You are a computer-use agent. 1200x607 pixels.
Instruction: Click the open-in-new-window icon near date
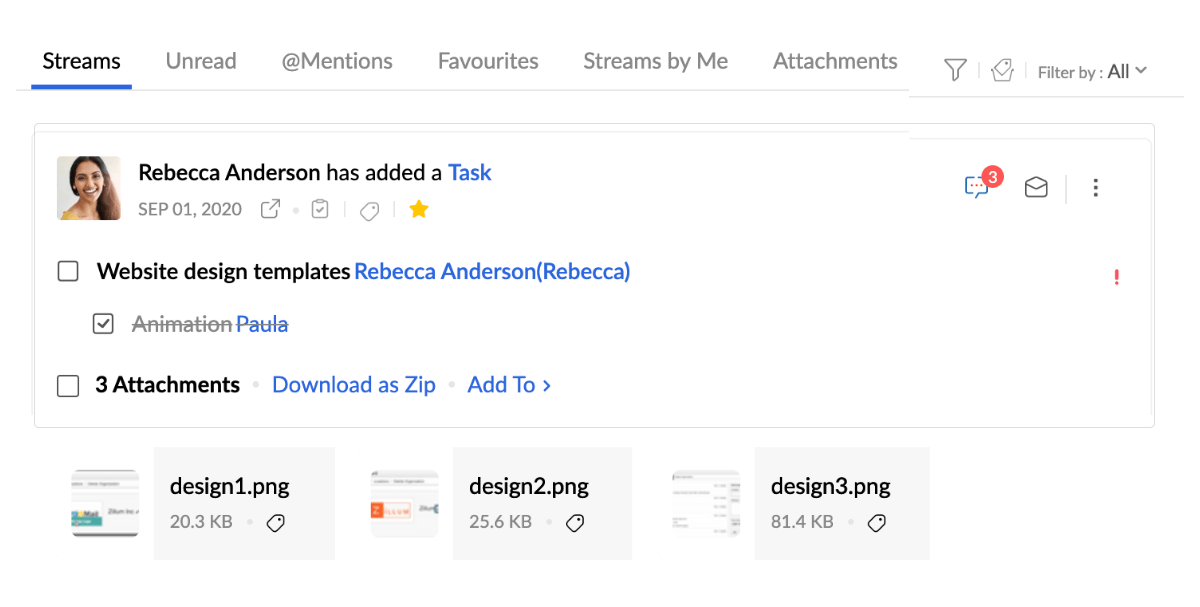point(270,210)
